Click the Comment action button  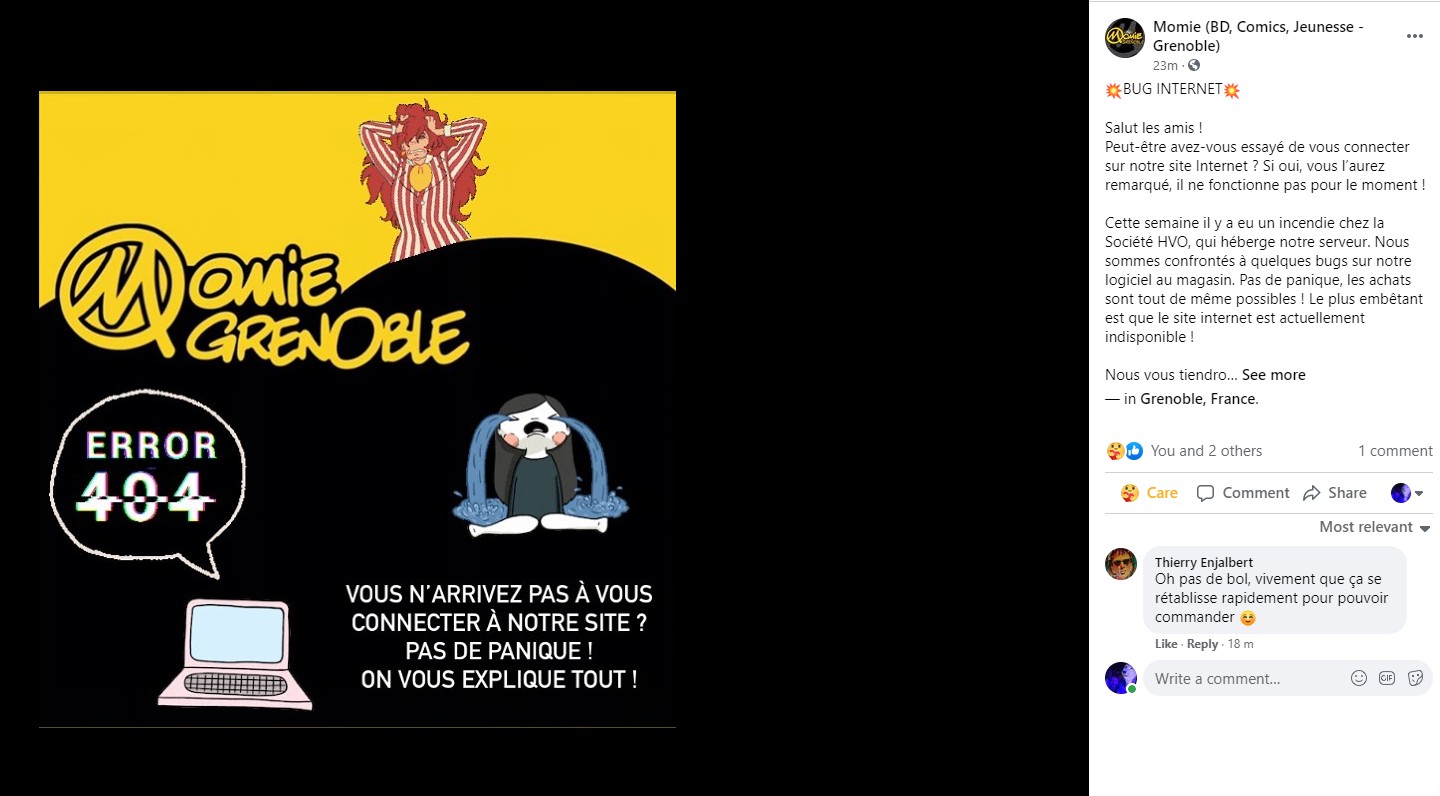1243,493
